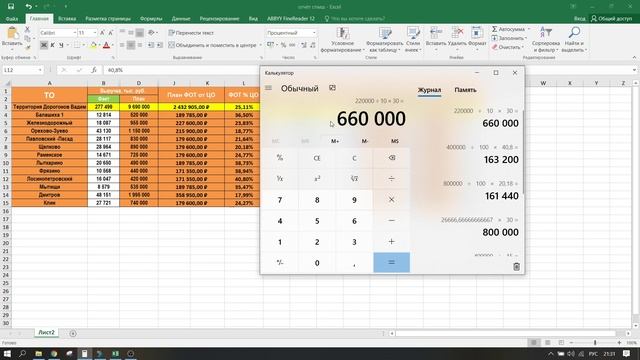
Task: Click history entry result 163 200
Action: (x=501, y=160)
